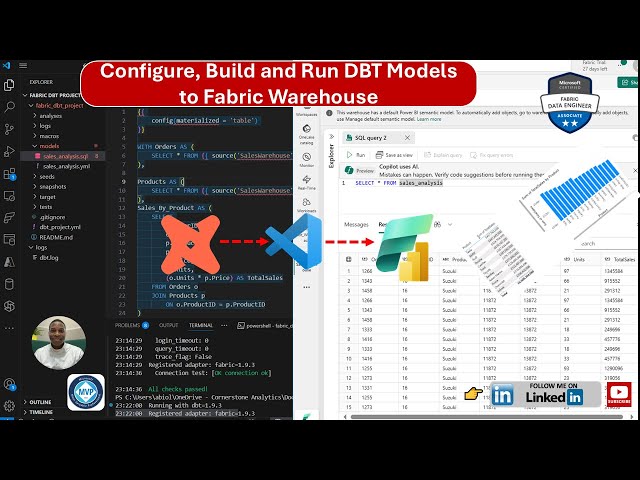The image size is (640, 480).
Task: Open the panel tabs overflow ellipsis
Action: pyautogui.click(x=224, y=325)
